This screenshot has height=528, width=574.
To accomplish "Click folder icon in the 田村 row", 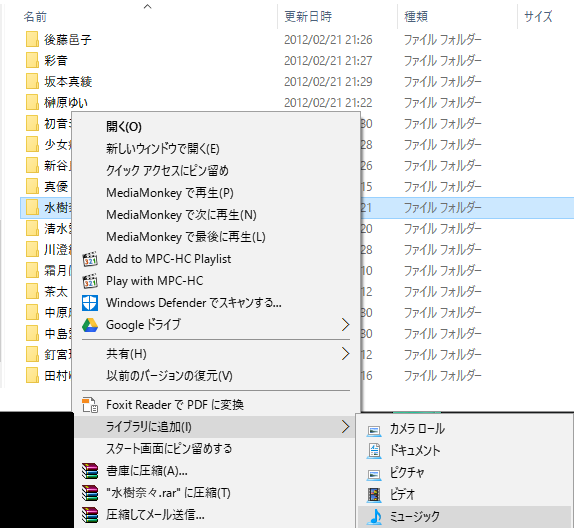I will (x=32, y=376).
